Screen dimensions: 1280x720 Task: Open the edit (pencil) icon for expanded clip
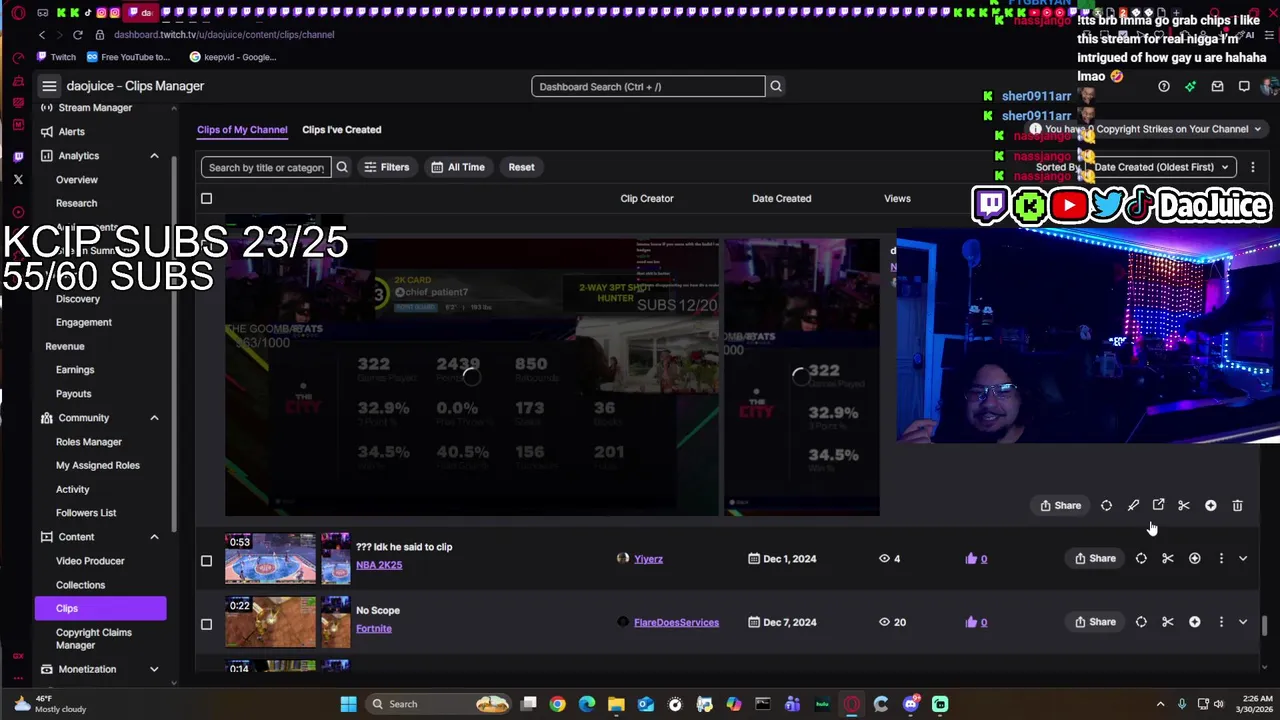[x=1133, y=506]
